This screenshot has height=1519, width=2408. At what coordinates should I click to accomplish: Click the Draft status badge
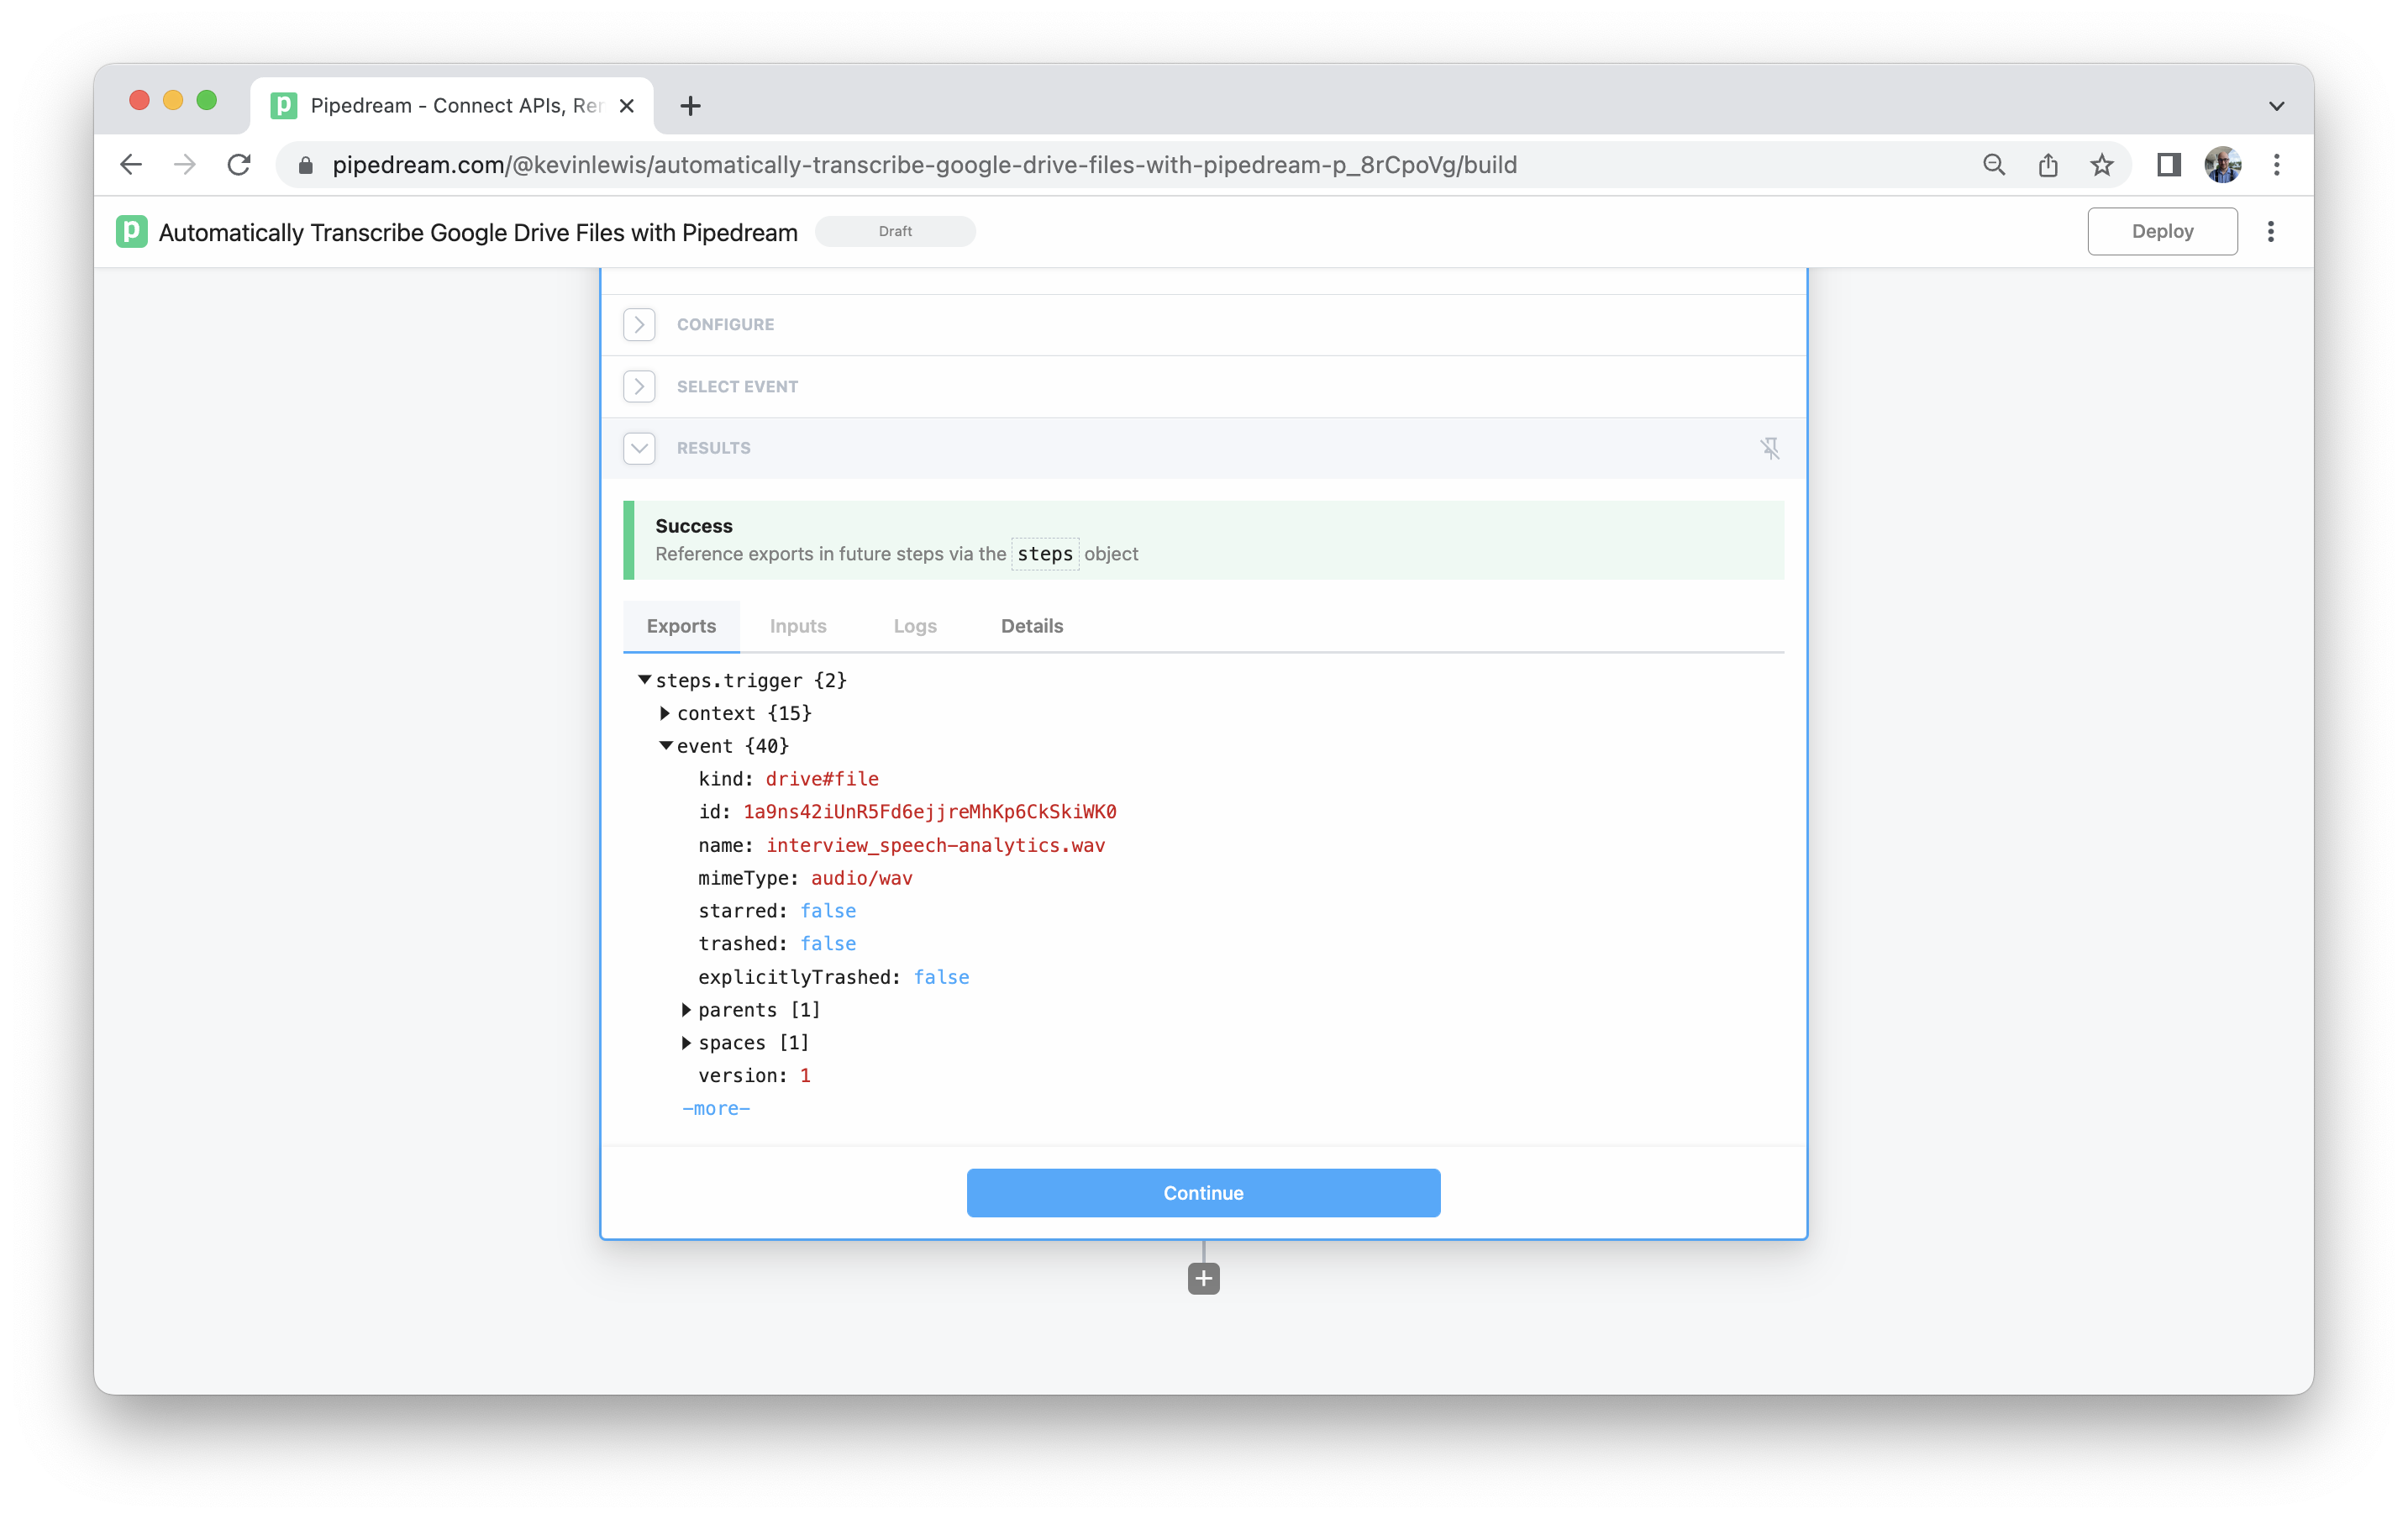pos(895,231)
